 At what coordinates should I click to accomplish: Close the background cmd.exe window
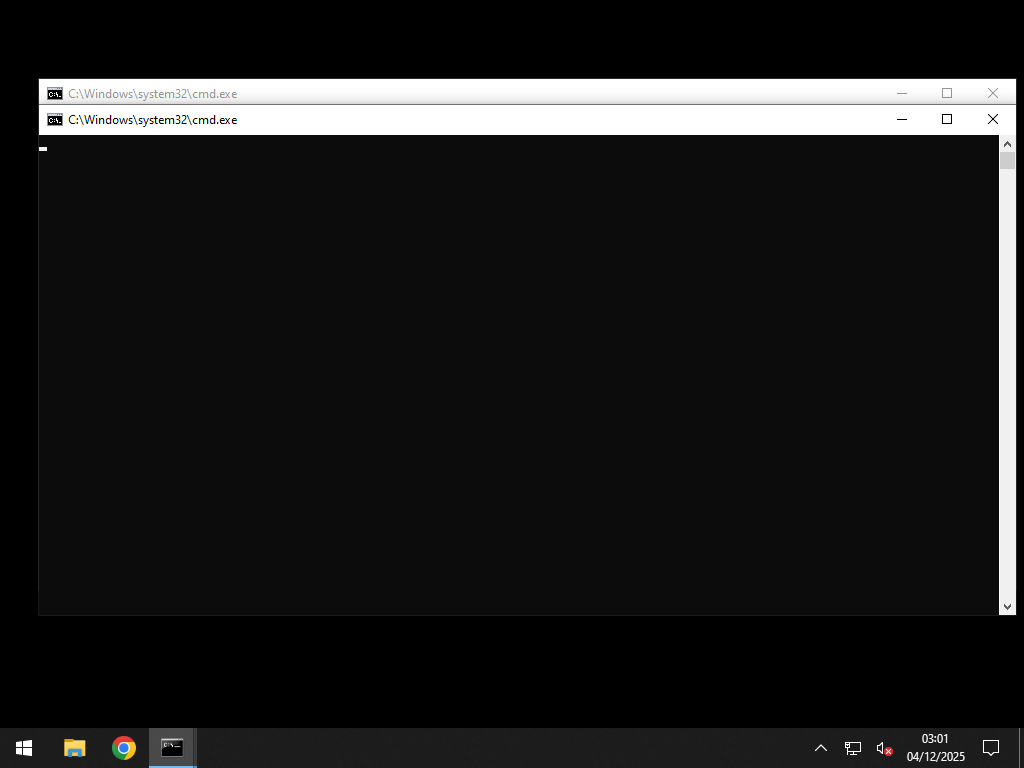click(x=993, y=93)
